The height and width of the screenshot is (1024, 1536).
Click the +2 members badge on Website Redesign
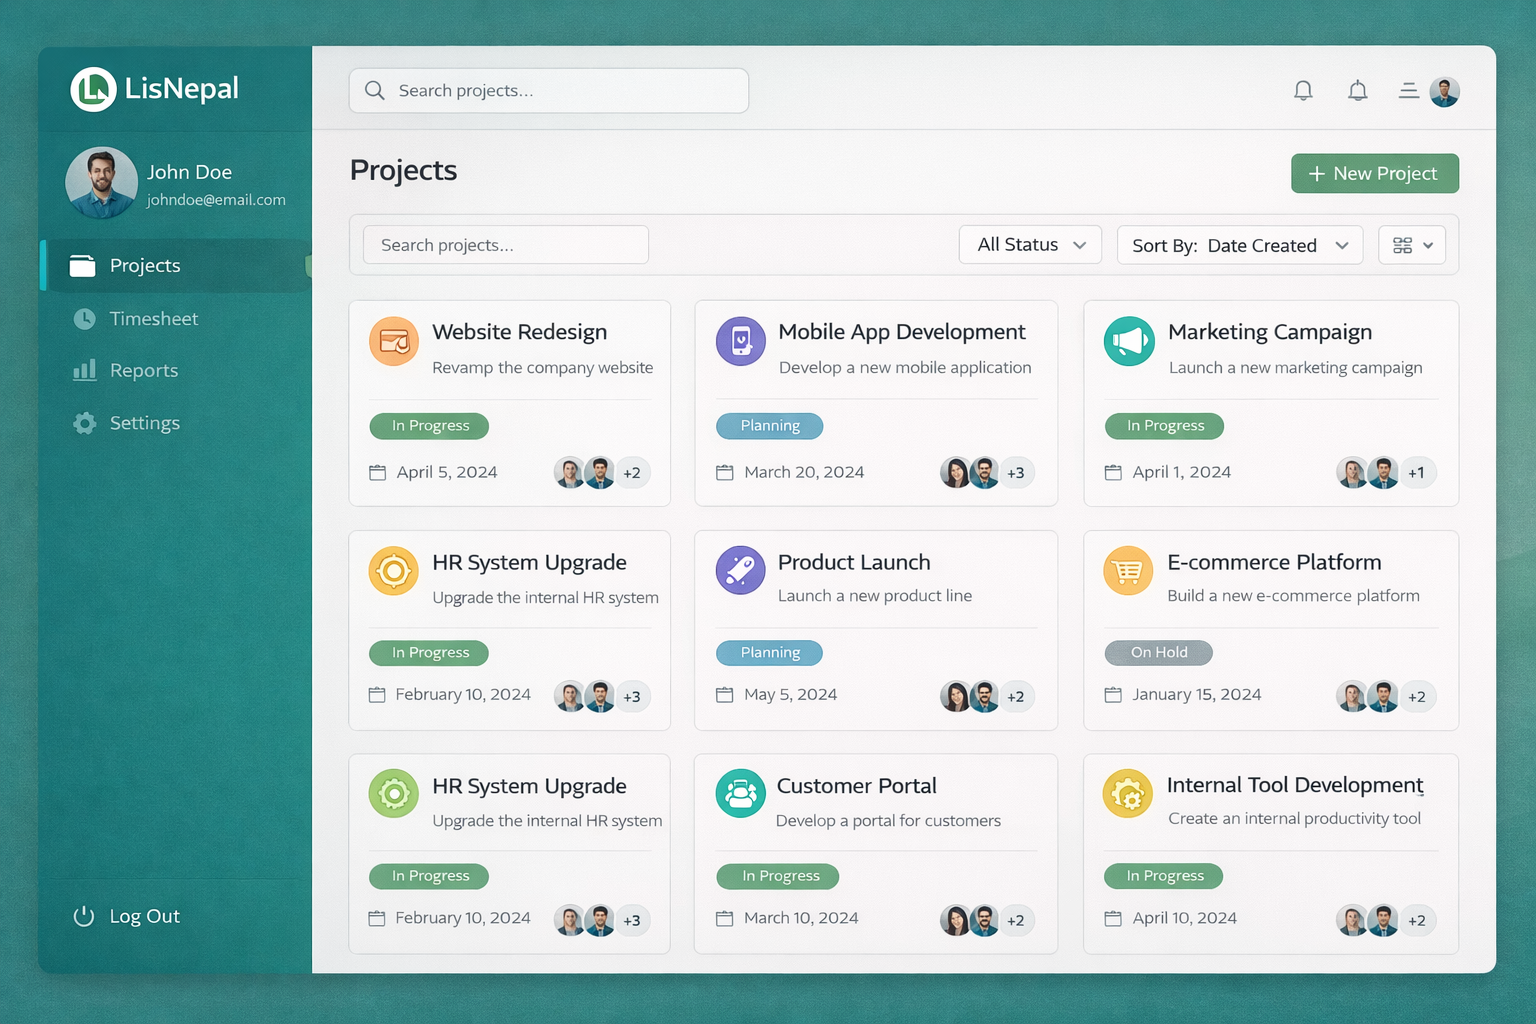tap(632, 473)
